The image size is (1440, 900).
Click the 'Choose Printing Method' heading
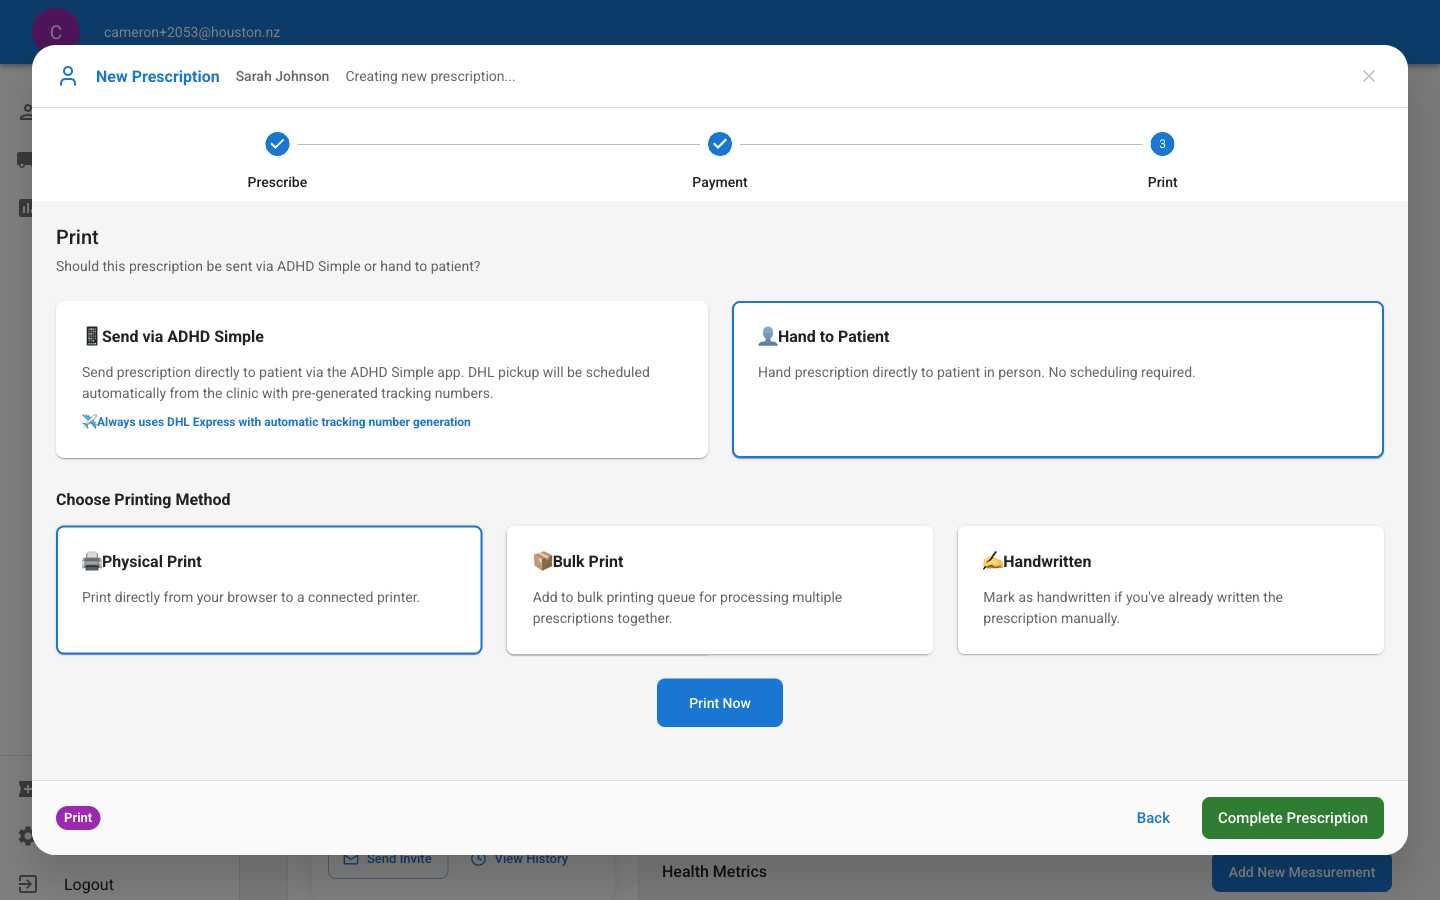pyautogui.click(x=143, y=499)
